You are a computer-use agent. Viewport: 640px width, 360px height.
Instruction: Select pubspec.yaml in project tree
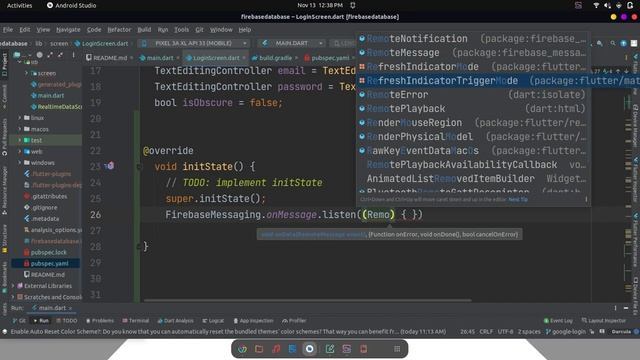[x=49, y=263]
